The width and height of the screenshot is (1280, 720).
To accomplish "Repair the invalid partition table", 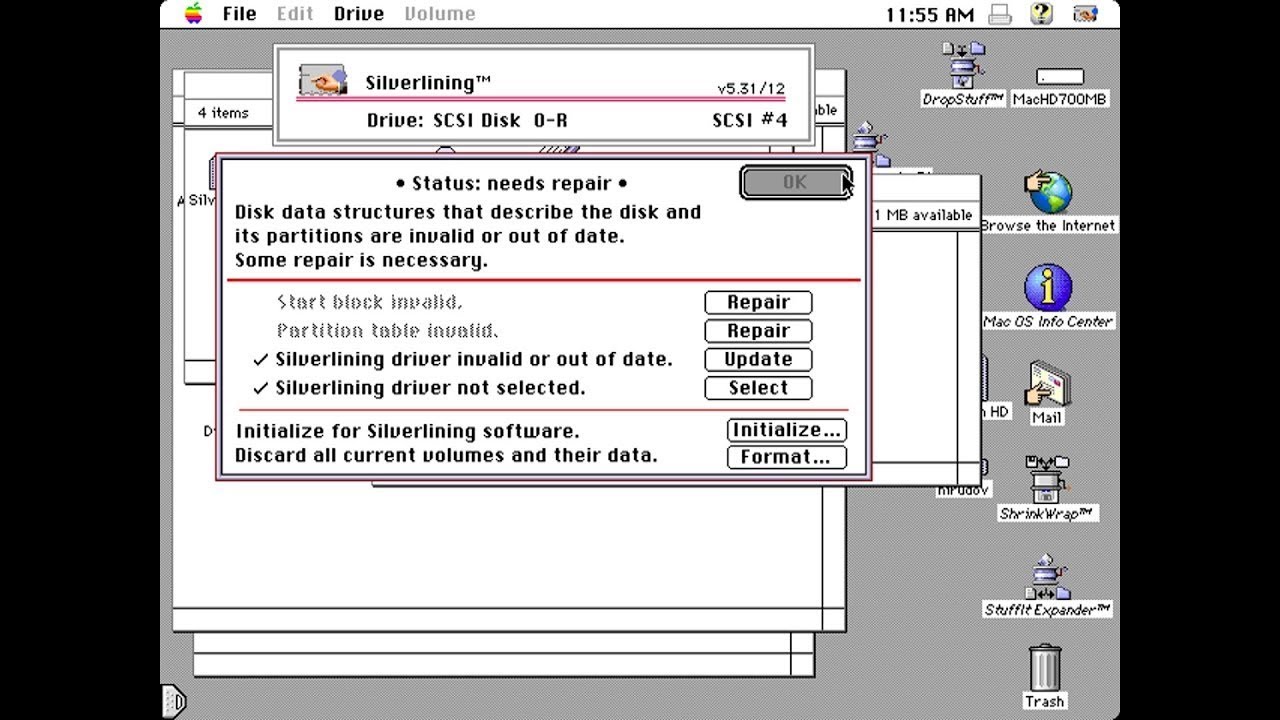I will 758,331.
